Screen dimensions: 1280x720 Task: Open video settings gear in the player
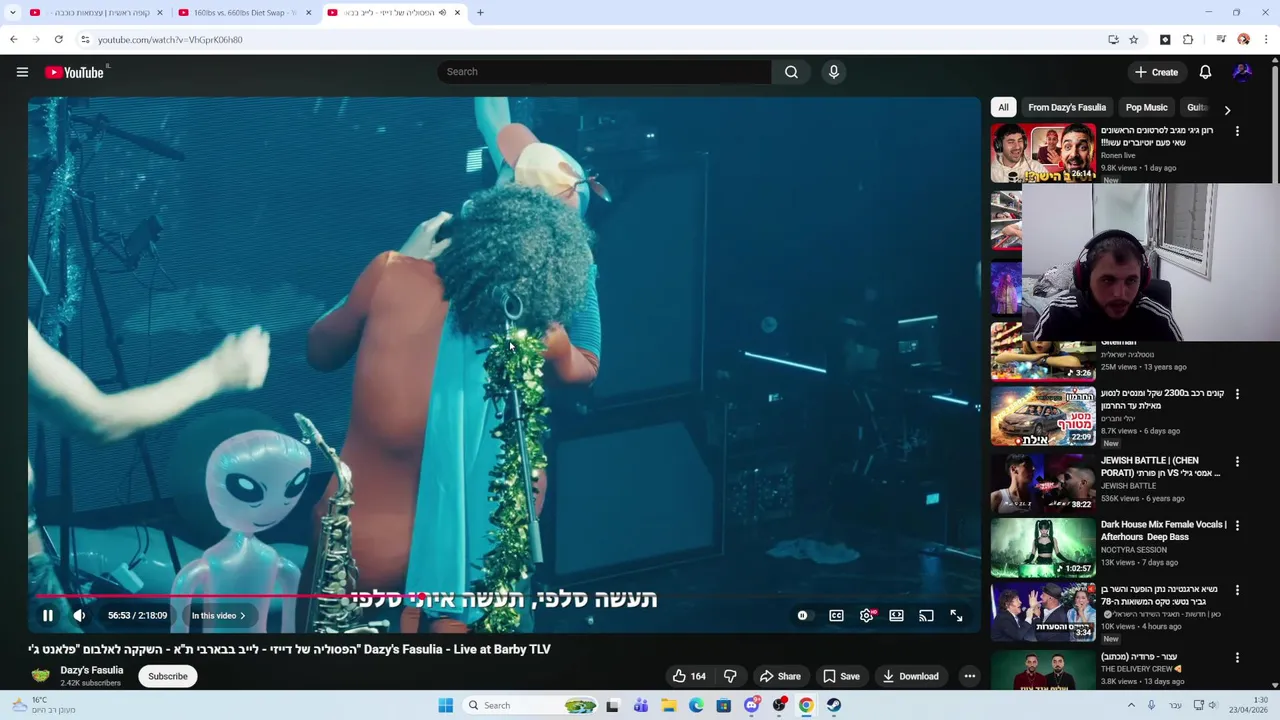tap(867, 616)
